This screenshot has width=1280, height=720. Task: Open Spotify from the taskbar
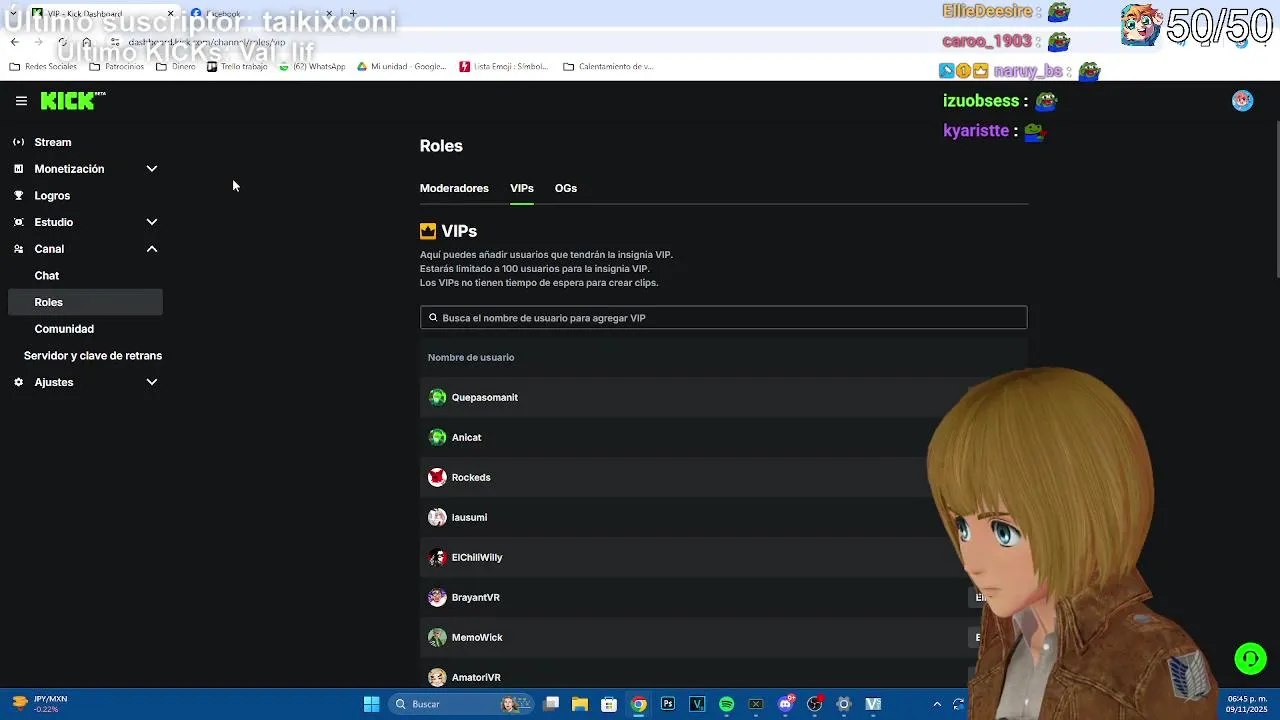(x=727, y=704)
